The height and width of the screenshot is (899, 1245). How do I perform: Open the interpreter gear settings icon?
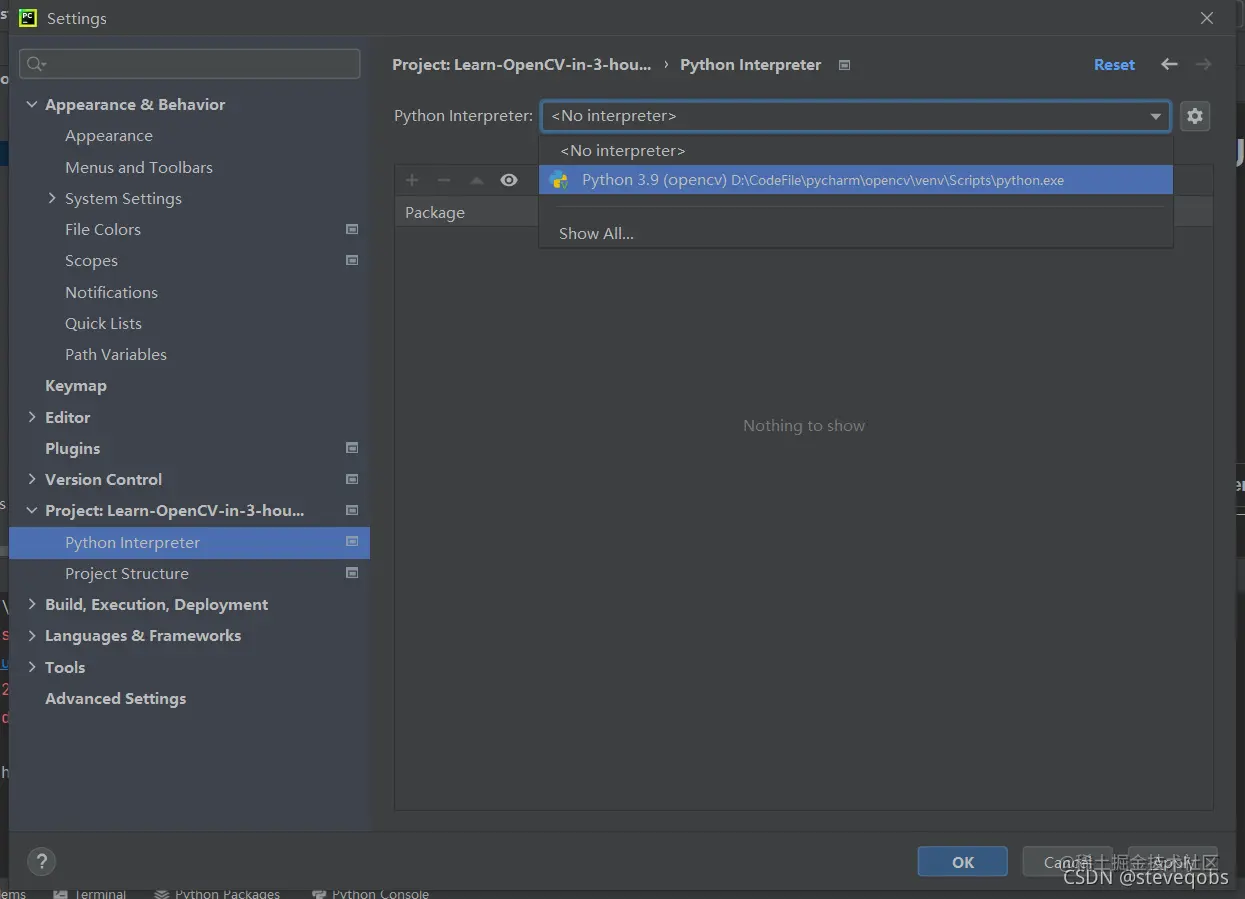[x=1195, y=116]
